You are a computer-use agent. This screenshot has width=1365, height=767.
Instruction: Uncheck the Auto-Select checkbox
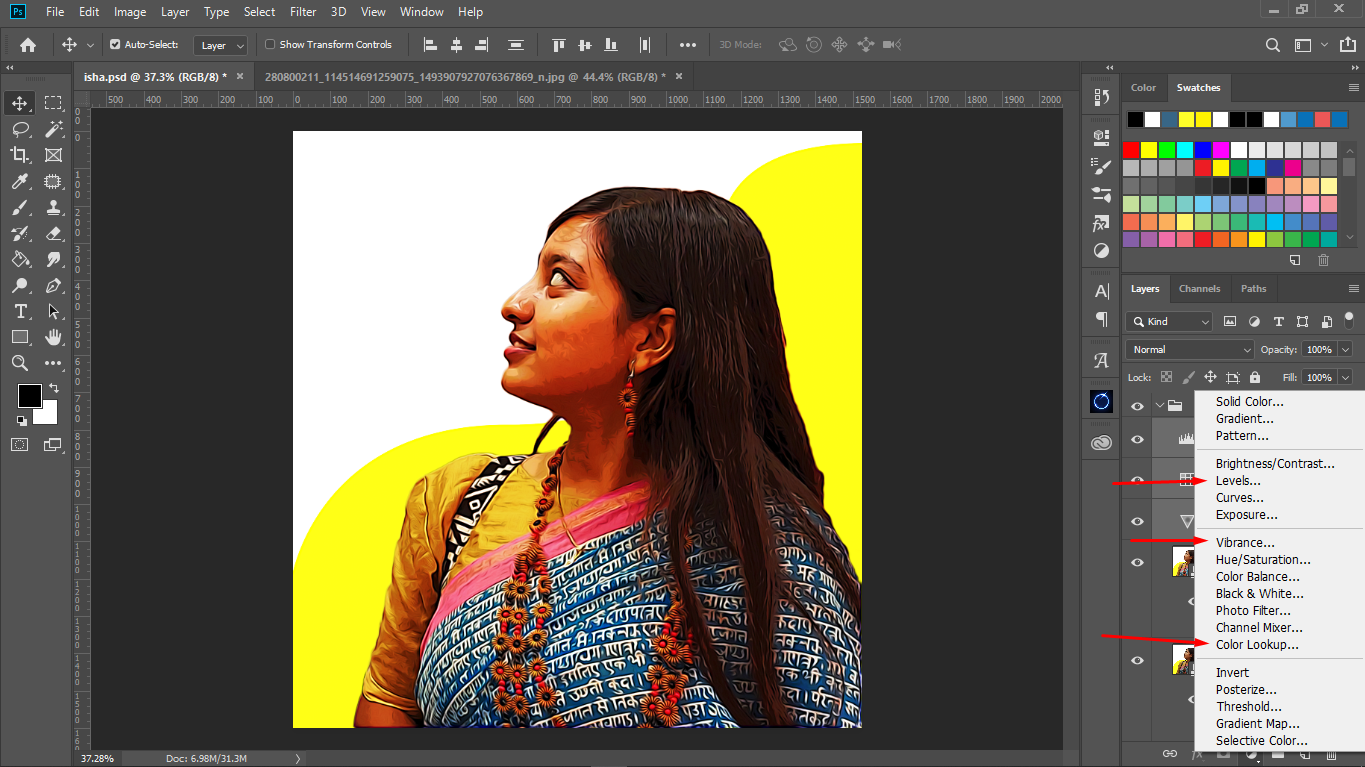click(115, 45)
